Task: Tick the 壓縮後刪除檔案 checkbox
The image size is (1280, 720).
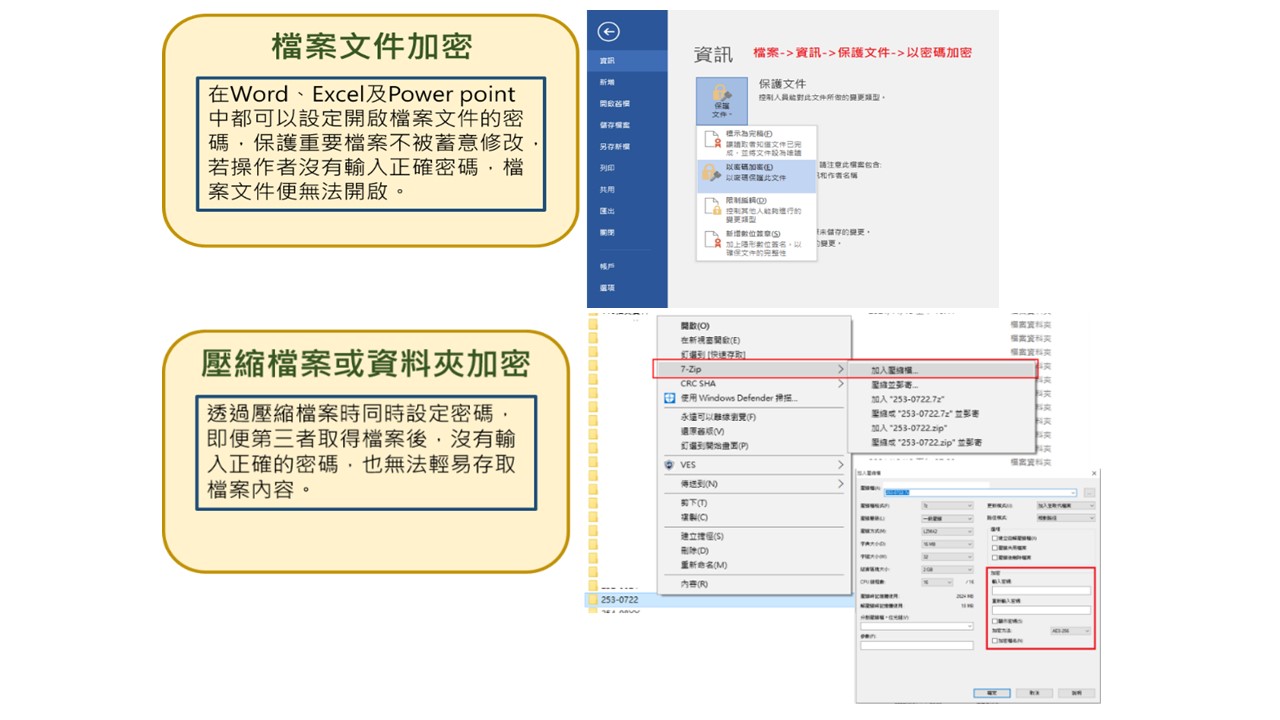Action: (x=995, y=557)
